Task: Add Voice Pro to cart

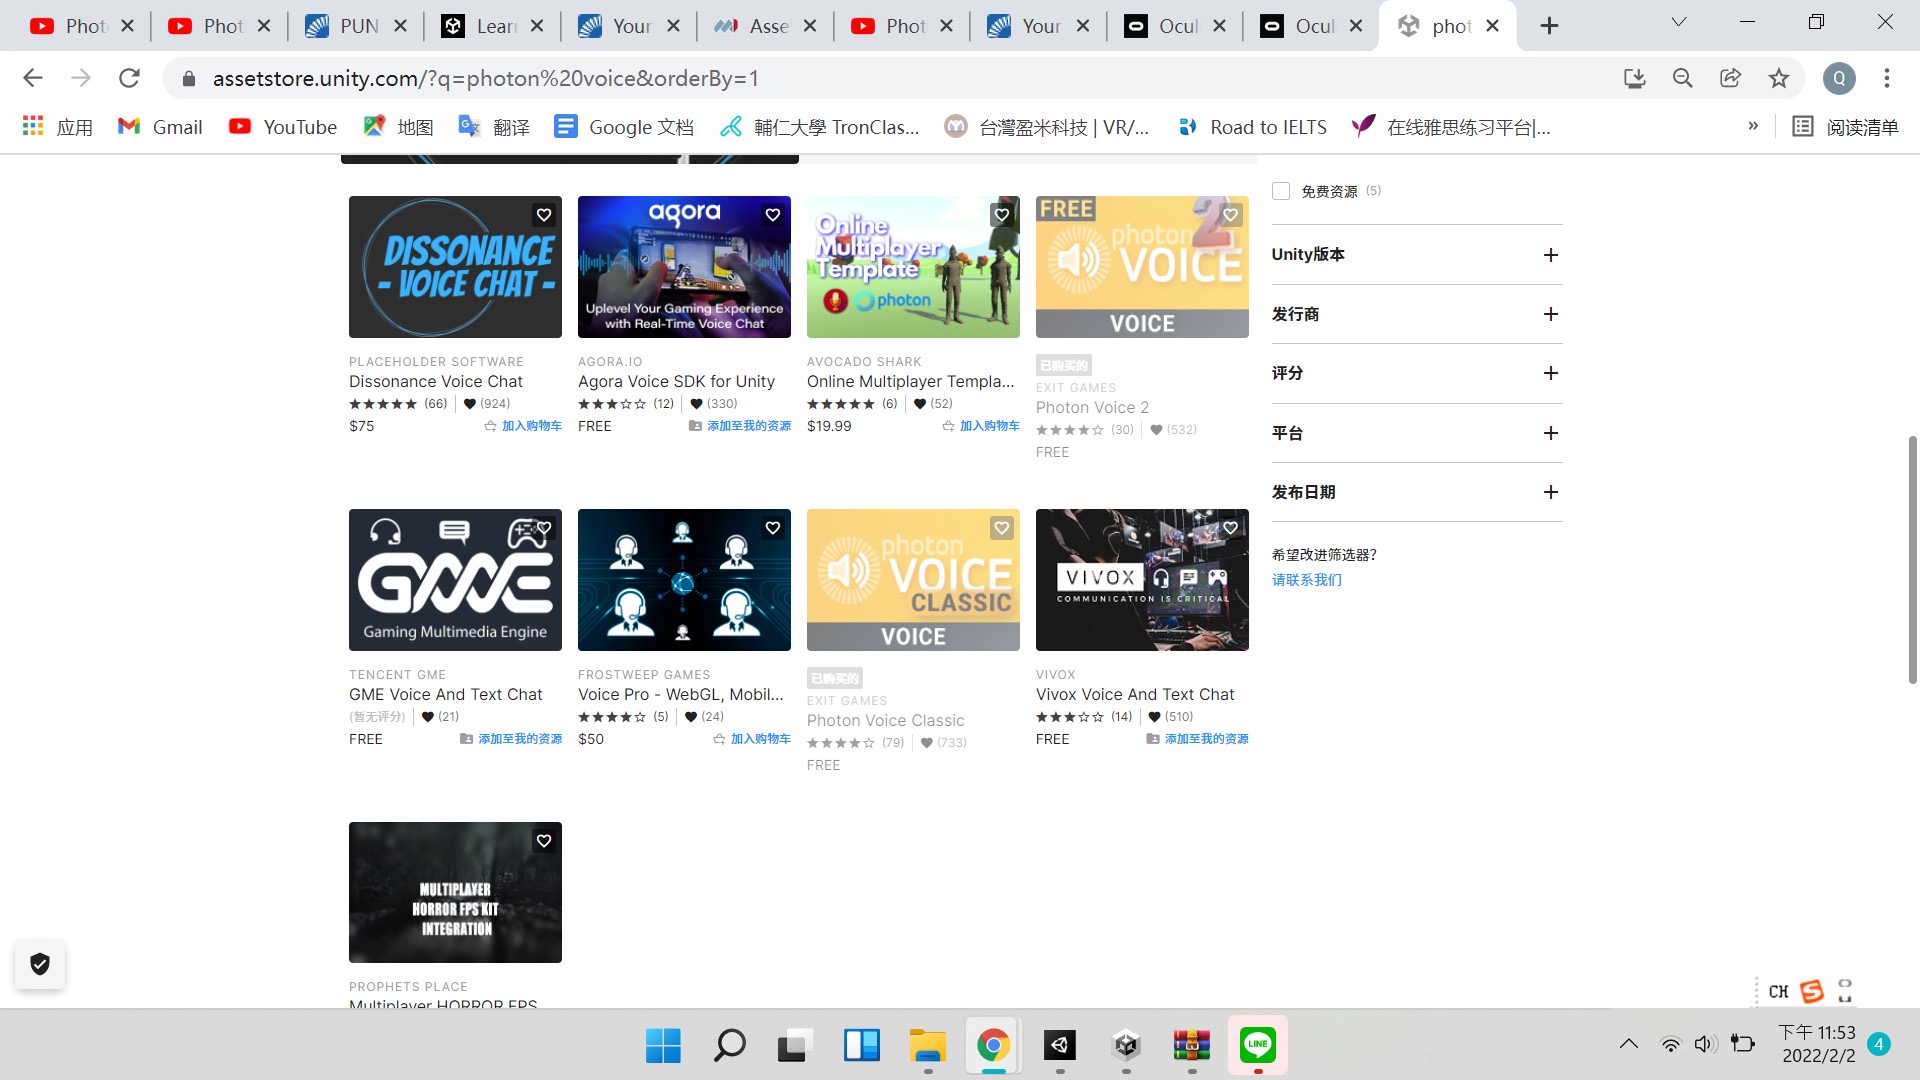Action: pyautogui.click(x=752, y=739)
